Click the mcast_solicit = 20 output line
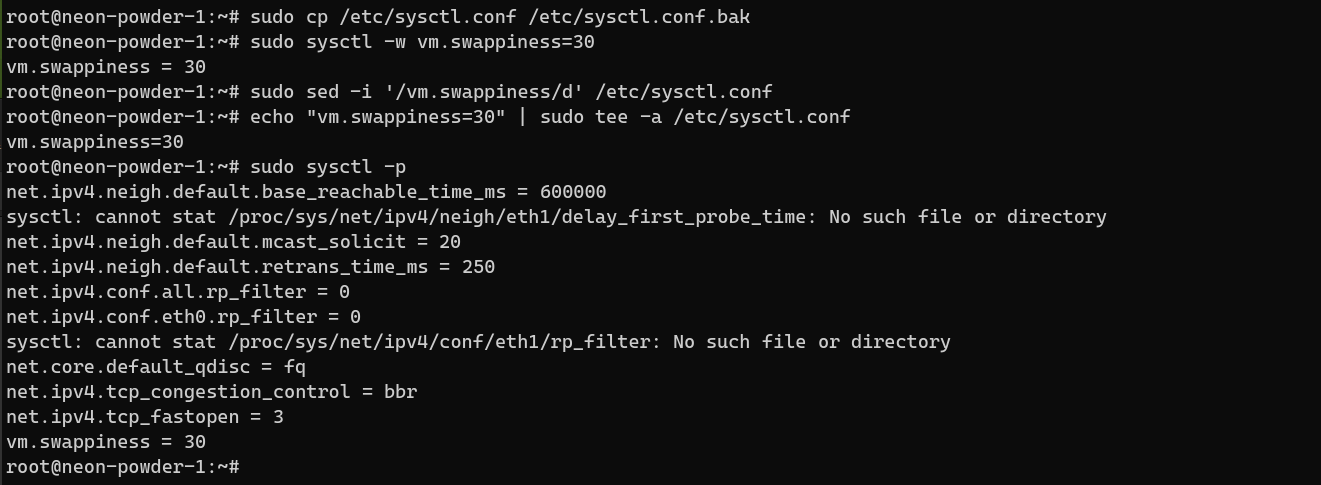This screenshot has width=1321, height=485. 233,242
